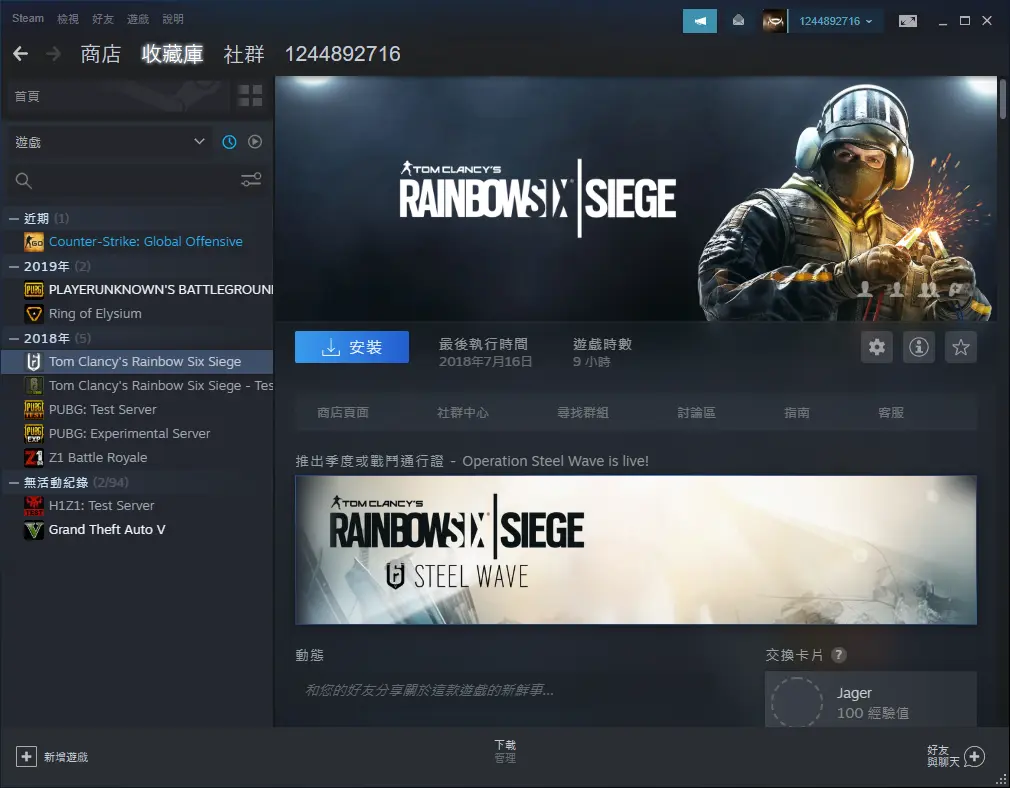This screenshot has height=788, width=1010.
Task: Open the 社群 community tab
Action: [x=243, y=54]
